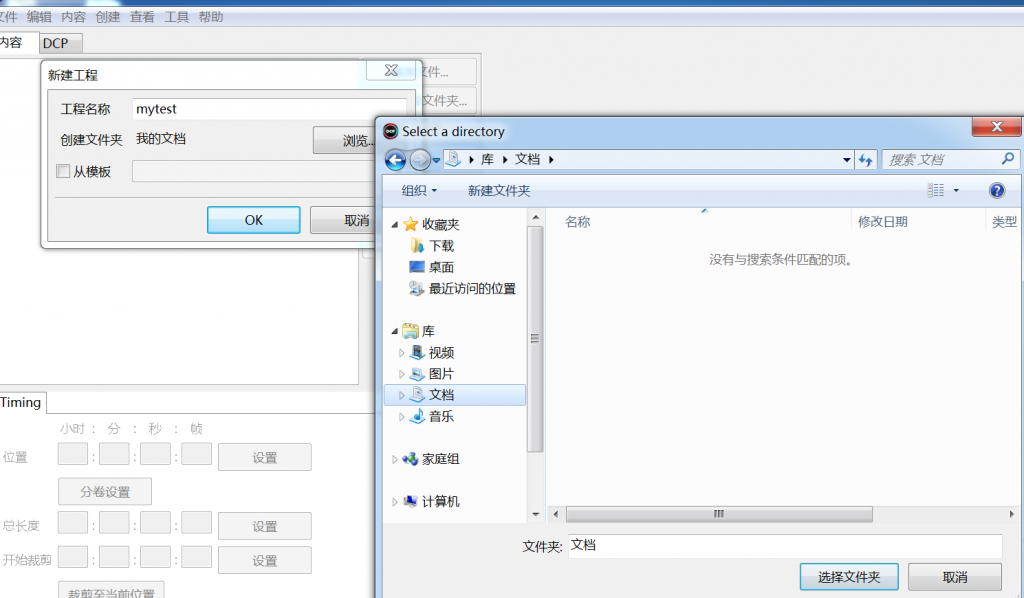Switch to the DCP tab
Viewport: 1024px width, 598px height.
(60, 43)
